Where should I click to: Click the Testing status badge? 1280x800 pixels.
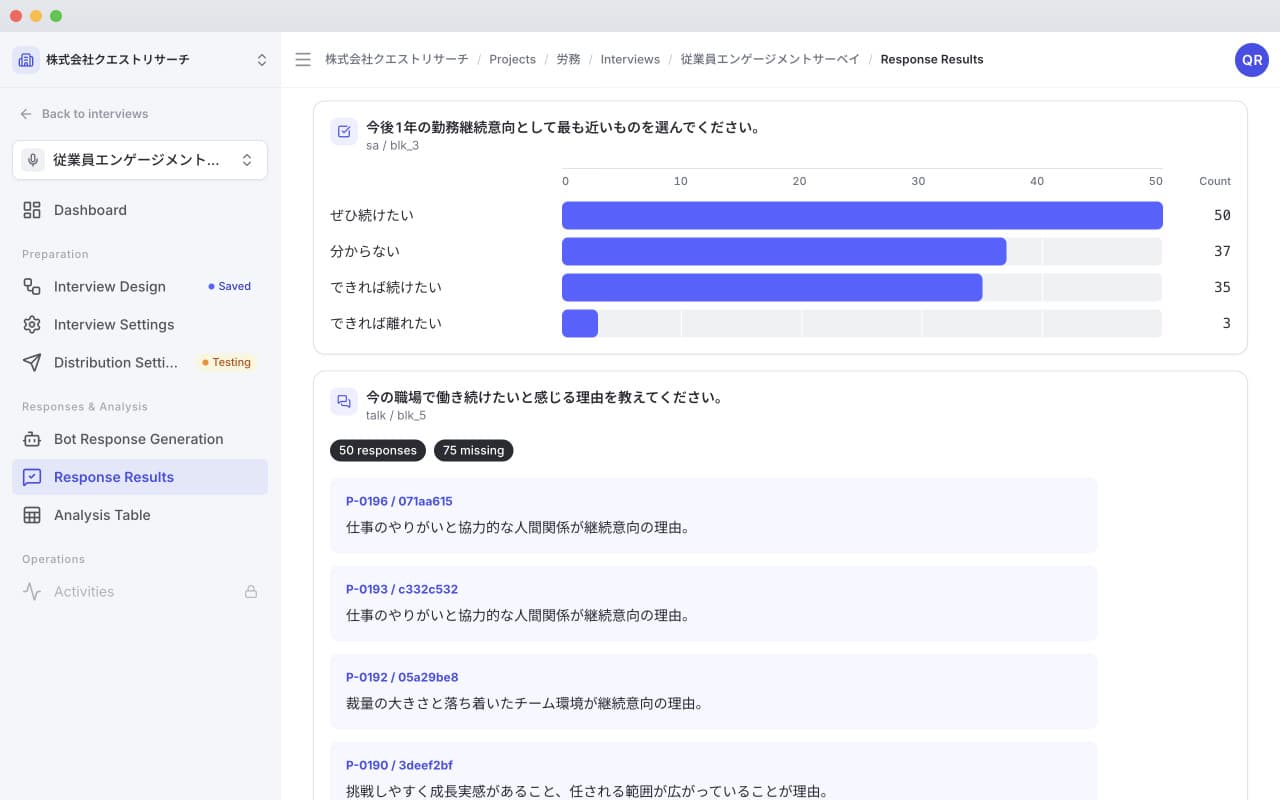[x=225, y=362]
